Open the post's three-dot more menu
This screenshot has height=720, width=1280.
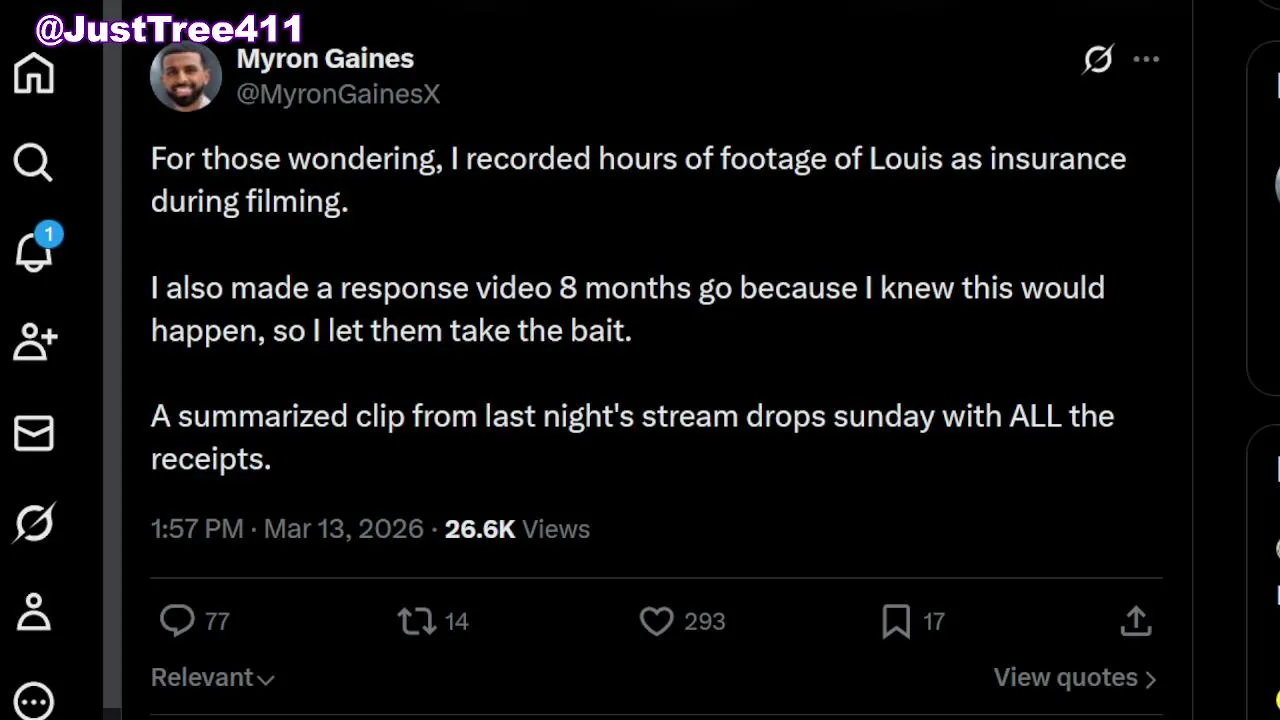(x=1146, y=60)
